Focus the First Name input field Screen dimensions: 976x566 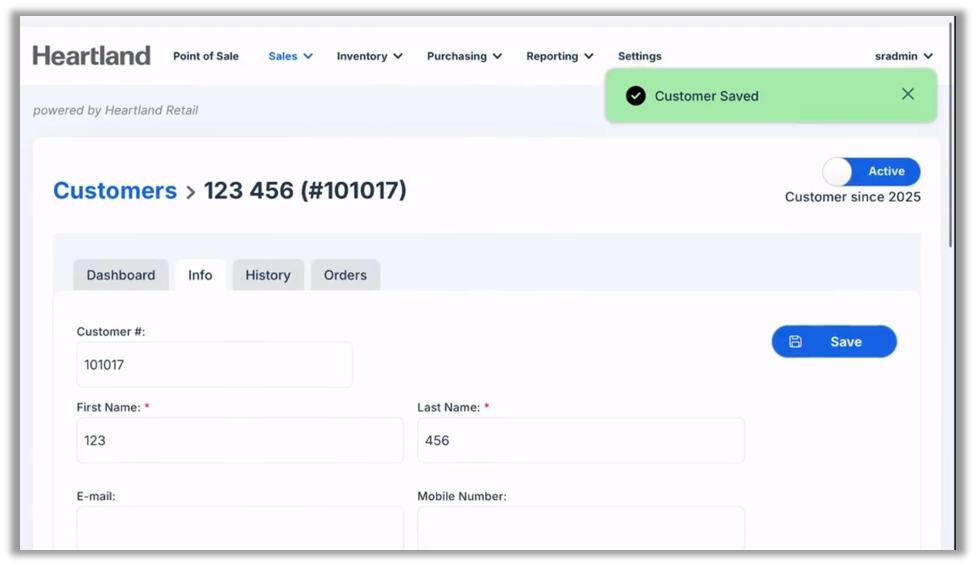tap(240, 440)
